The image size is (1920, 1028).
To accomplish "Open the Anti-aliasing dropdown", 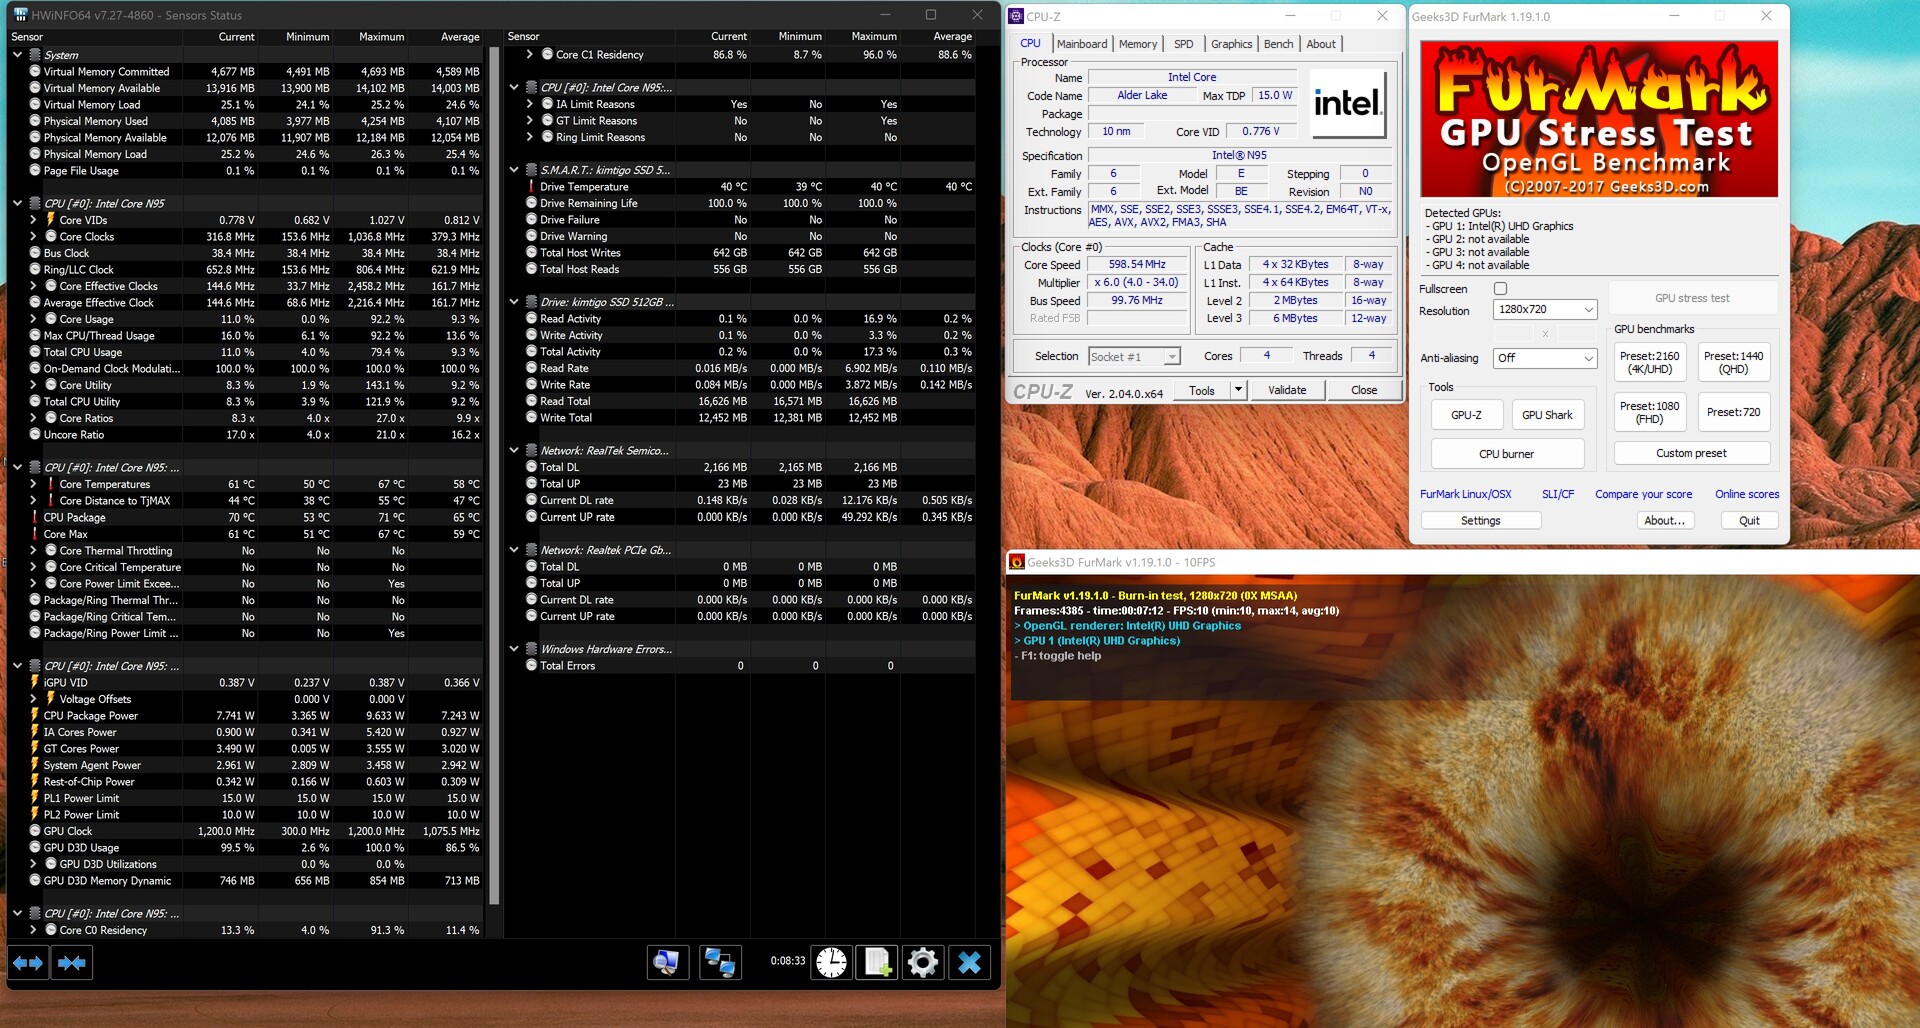I will coord(1545,358).
